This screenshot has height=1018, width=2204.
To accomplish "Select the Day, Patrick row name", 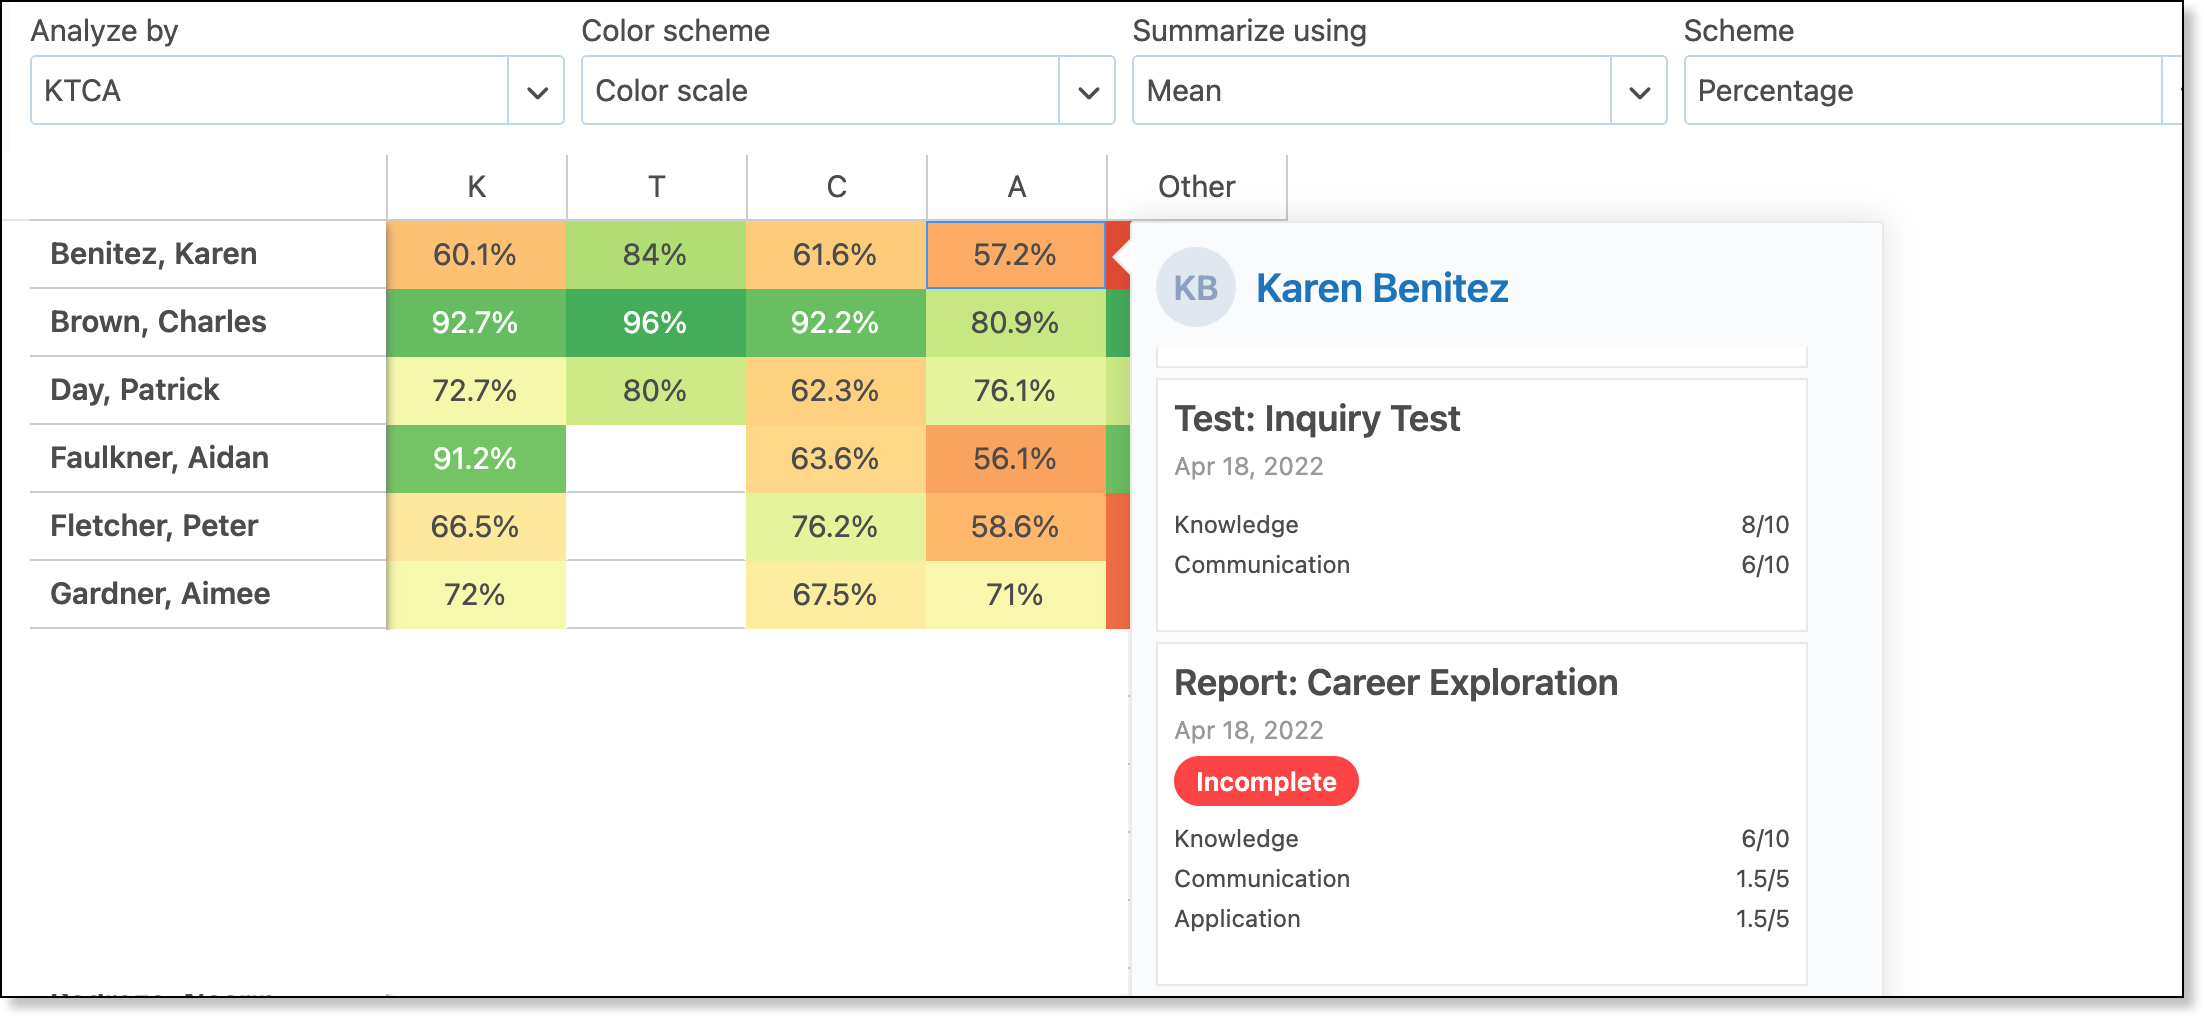I will (x=135, y=390).
